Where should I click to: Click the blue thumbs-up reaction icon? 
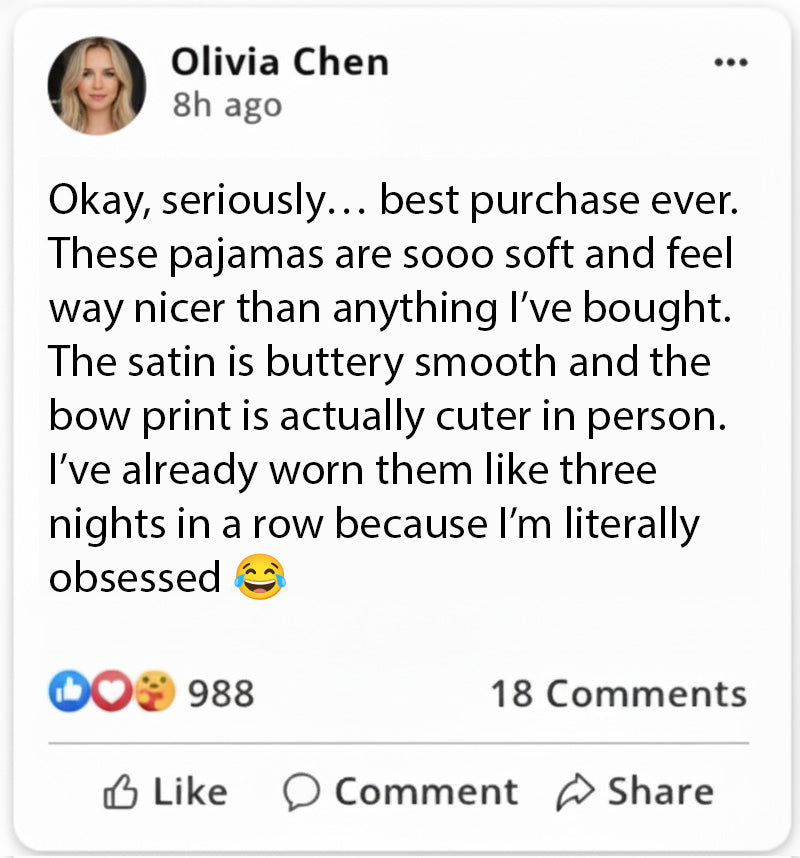(x=65, y=691)
